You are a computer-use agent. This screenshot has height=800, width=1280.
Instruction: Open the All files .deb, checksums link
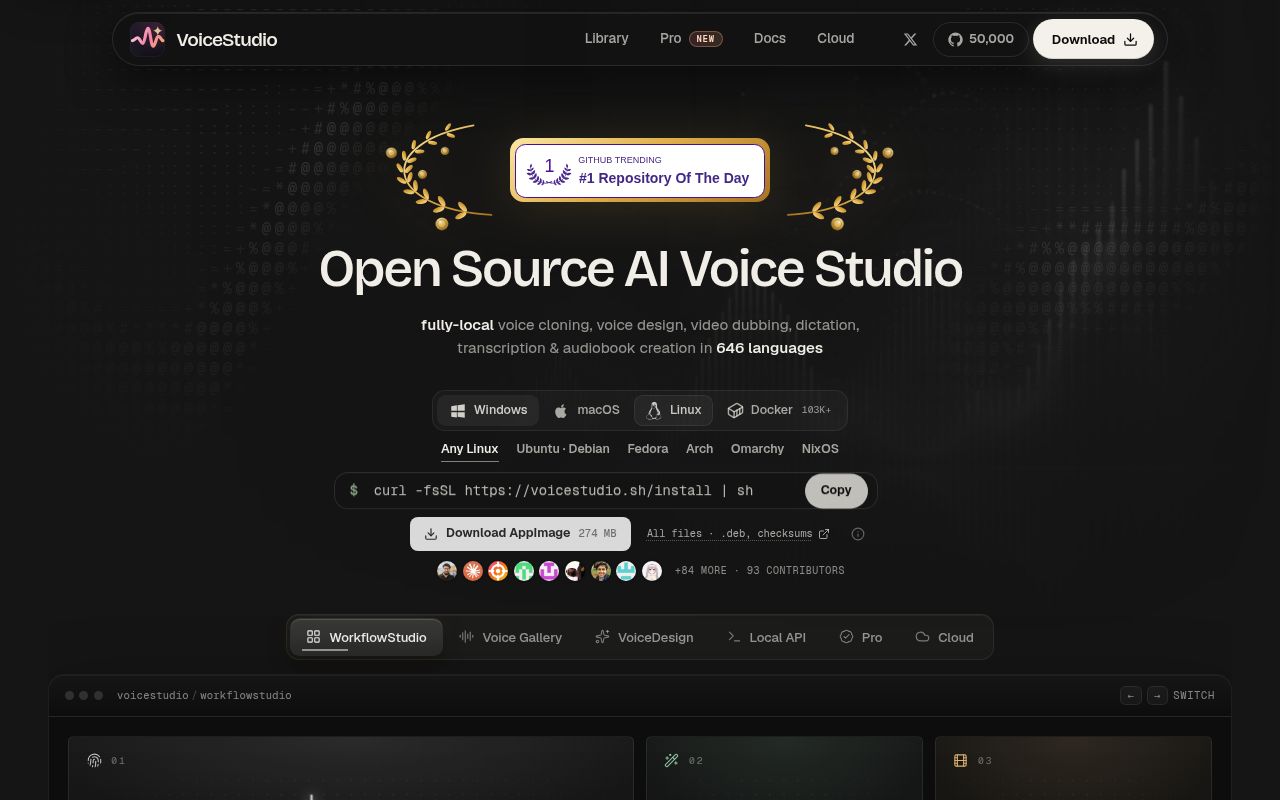(738, 534)
